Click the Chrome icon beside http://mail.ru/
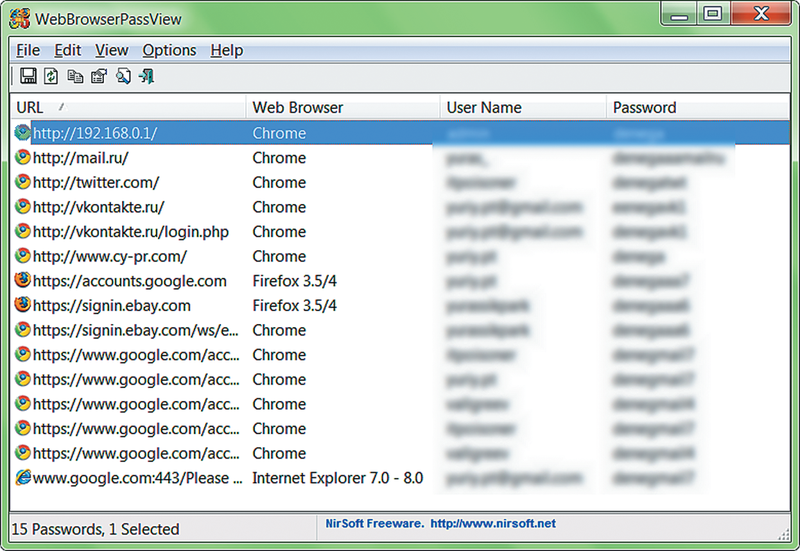Viewport: 800px width, 551px height. [22, 157]
